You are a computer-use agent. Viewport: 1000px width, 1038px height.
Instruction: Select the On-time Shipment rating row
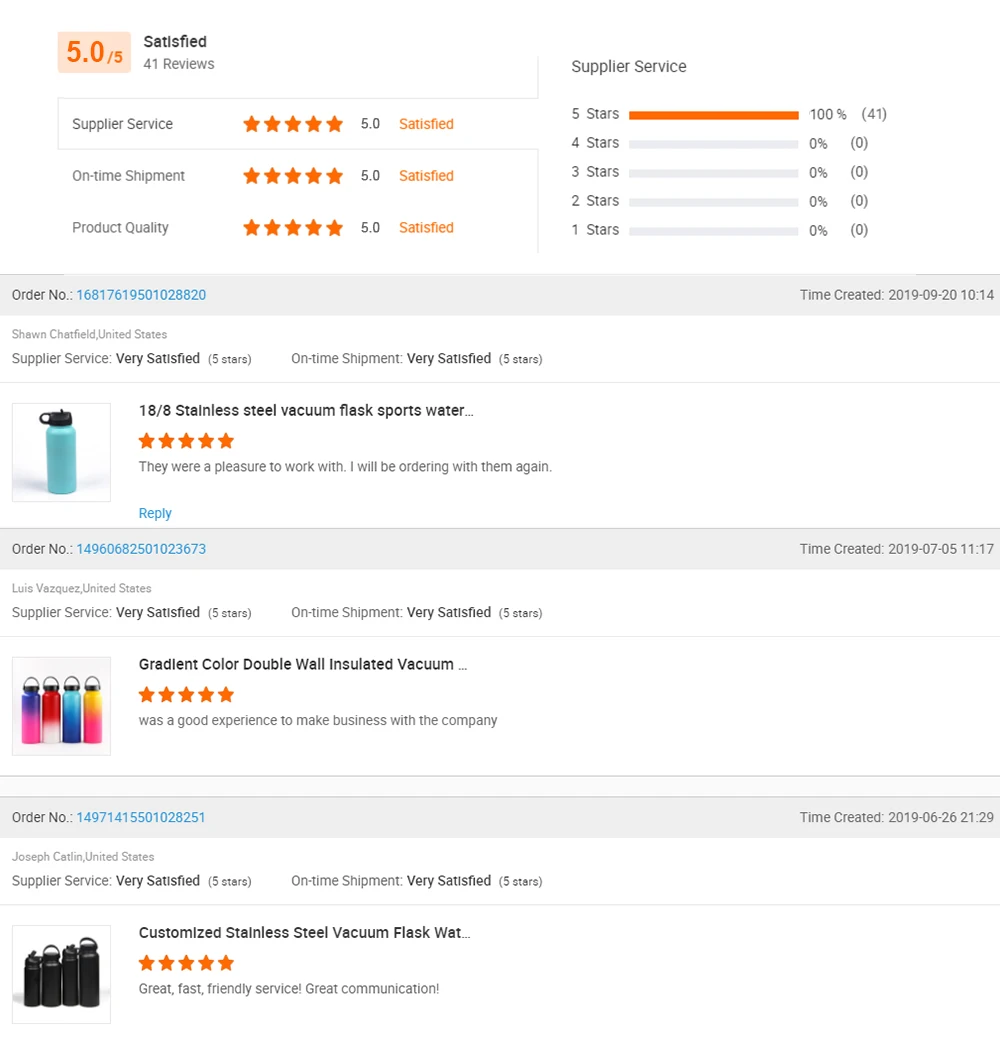(x=298, y=175)
